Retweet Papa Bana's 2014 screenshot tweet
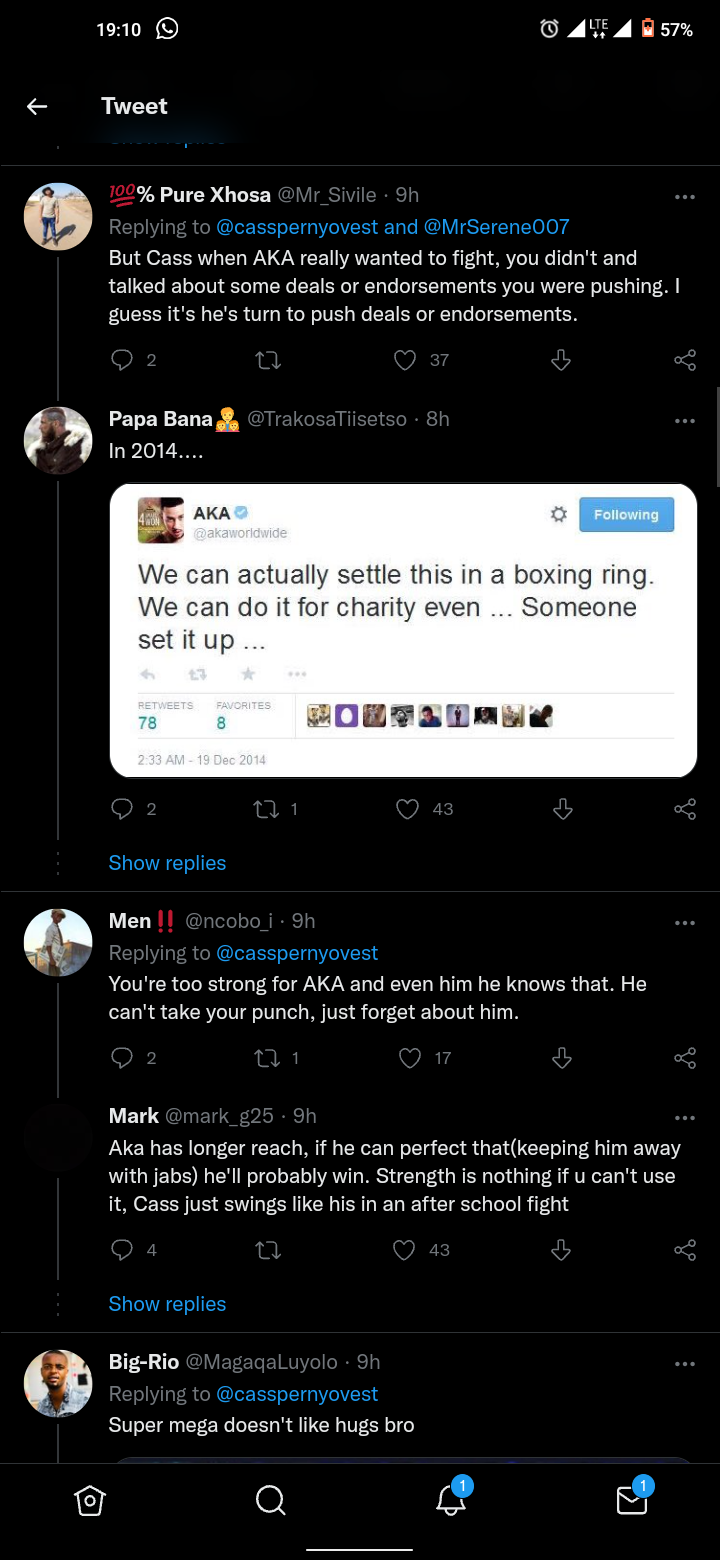This screenshot has width=720, height=1560. pos(267,809)
